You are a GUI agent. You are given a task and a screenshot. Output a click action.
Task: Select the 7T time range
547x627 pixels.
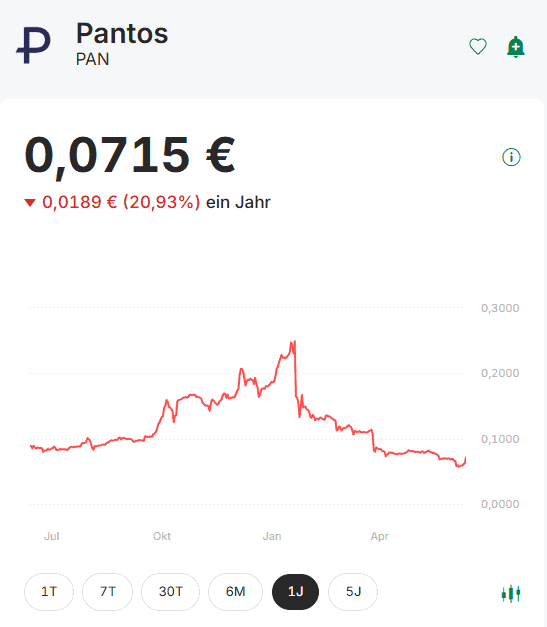point(107,591)
